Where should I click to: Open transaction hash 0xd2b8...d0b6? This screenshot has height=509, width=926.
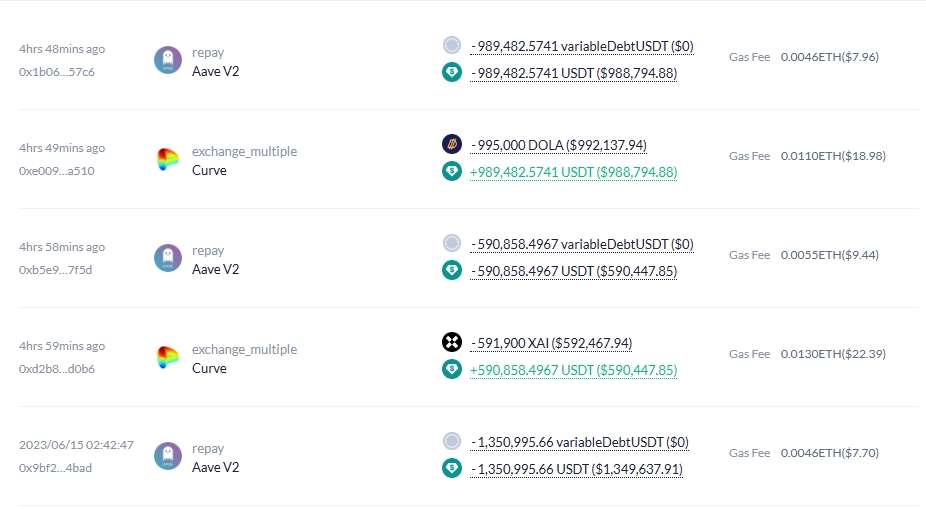coord(57,369)
